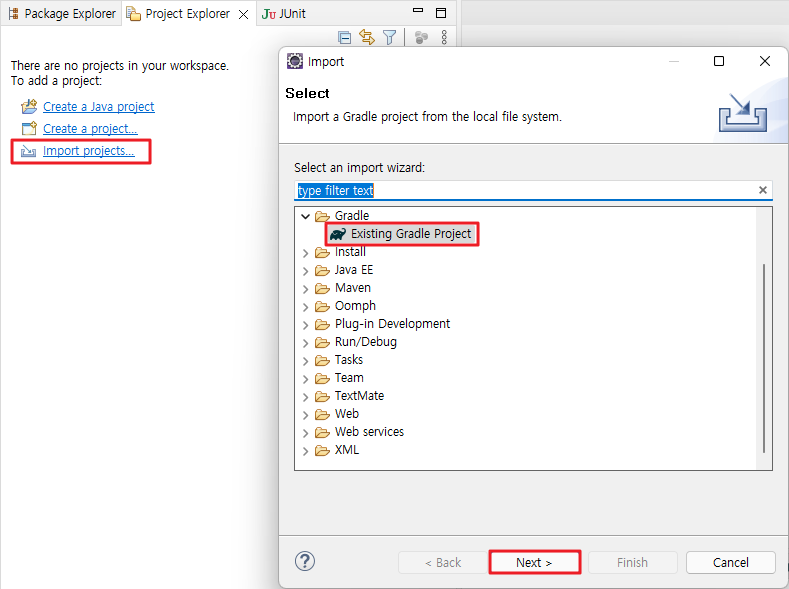The height and width of the screenshot is (589, 789).
Task: Maximize the Import dialog window
Action: click(719, 61)
